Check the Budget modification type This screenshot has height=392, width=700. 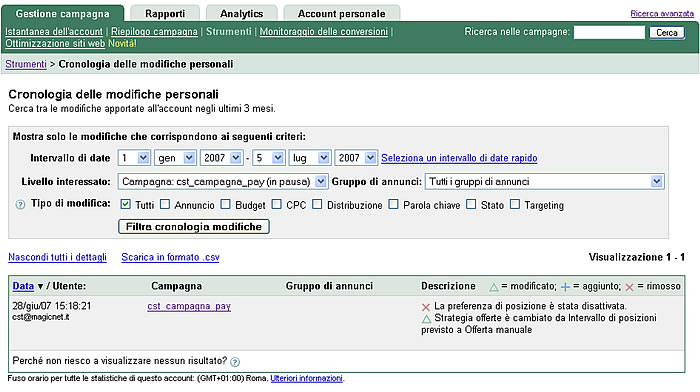tap(225, 204)
